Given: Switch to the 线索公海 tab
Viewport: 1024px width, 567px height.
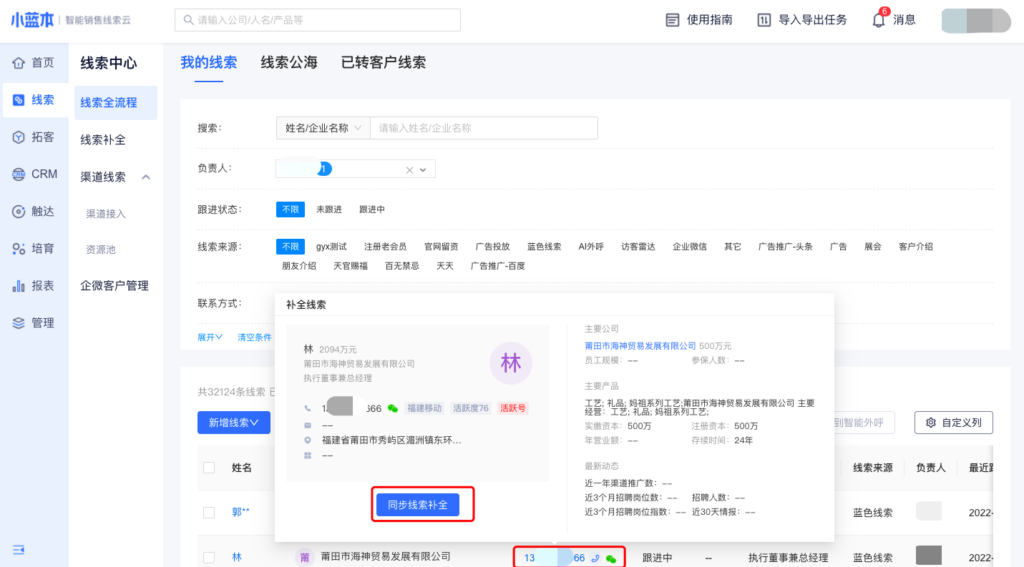Looking at the screenshot, I should (289, 62).
